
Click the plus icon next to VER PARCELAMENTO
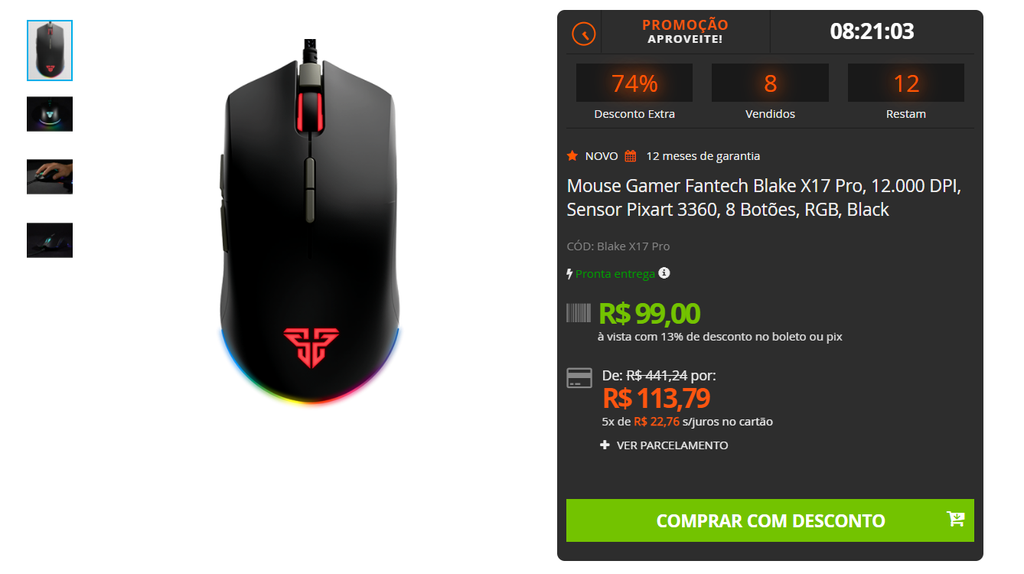click(605, 445)
